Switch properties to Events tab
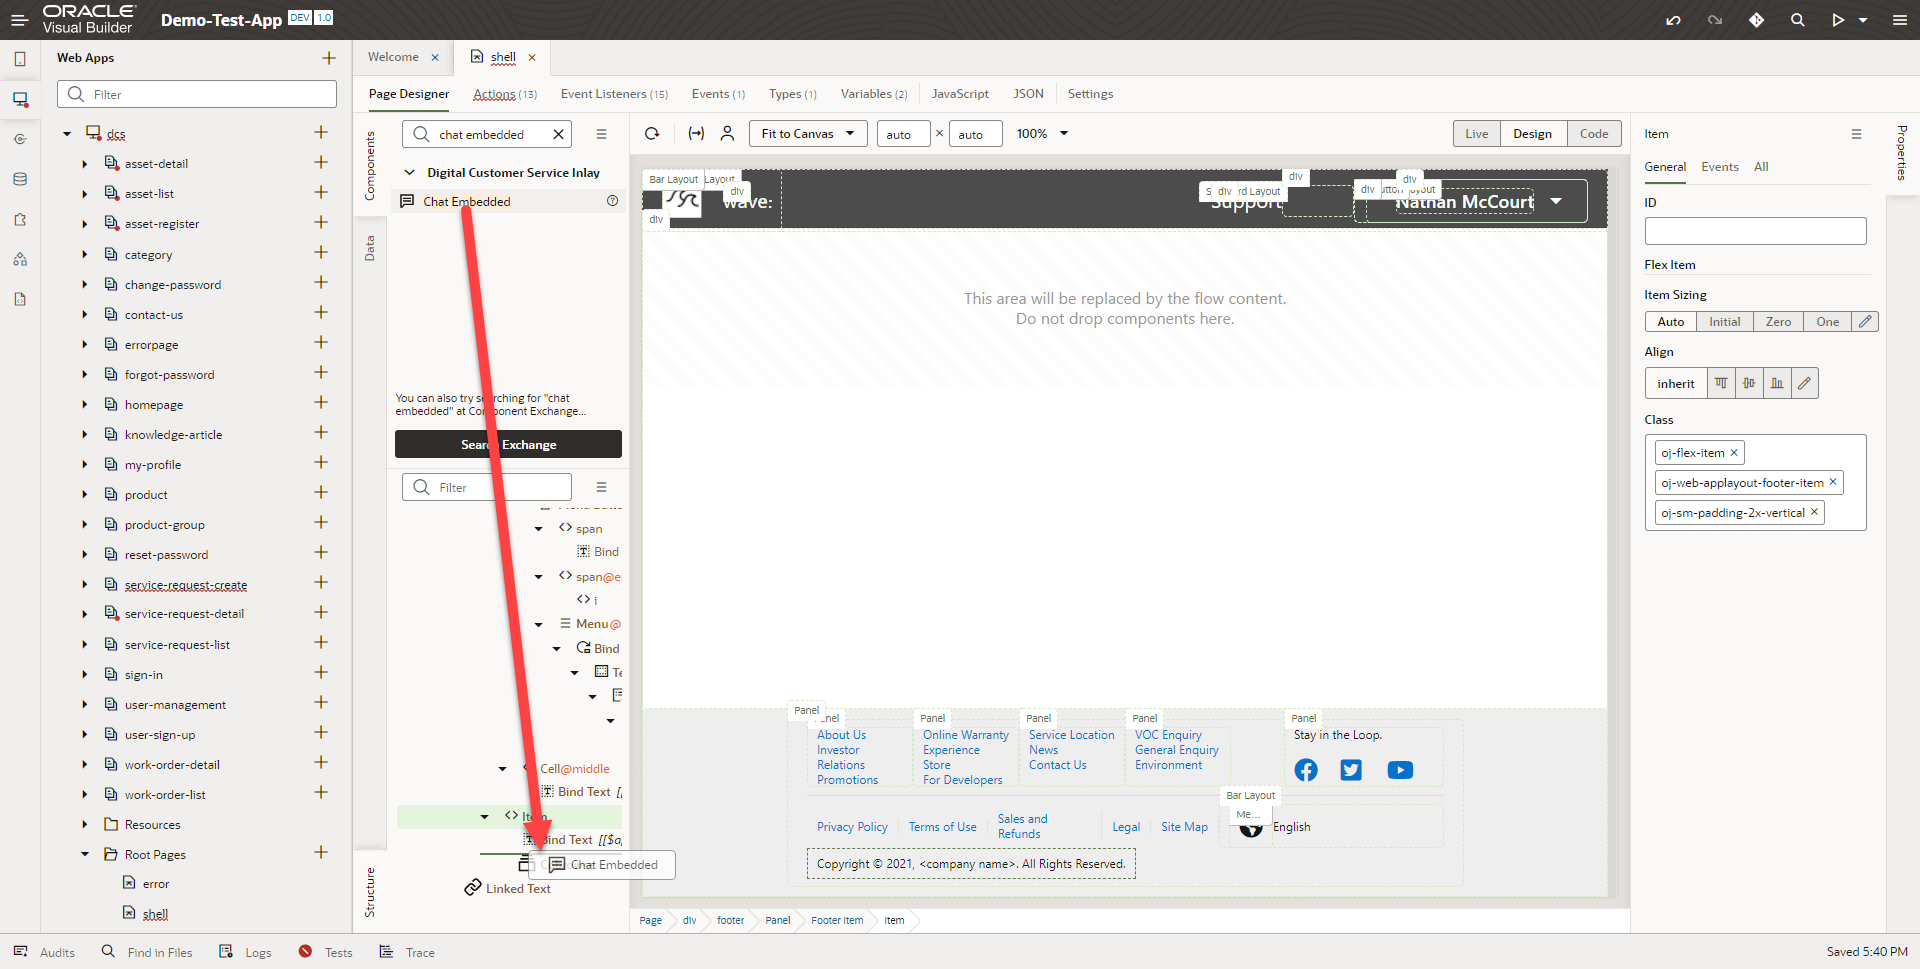1920x969 pixels. pos(1719,167)
